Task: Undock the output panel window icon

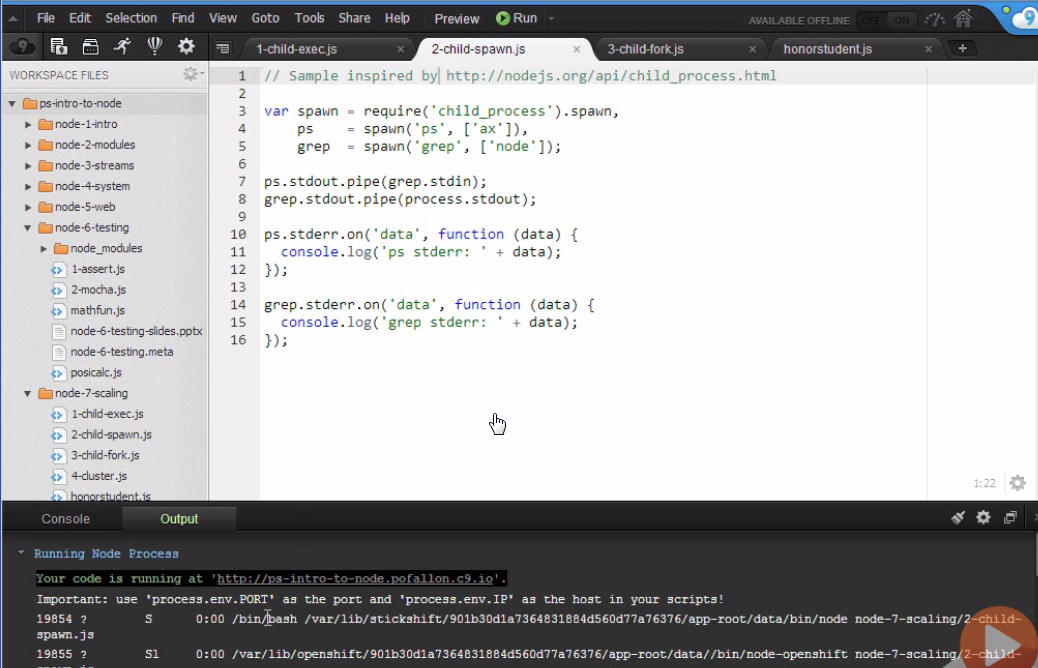Action: 1010,518
